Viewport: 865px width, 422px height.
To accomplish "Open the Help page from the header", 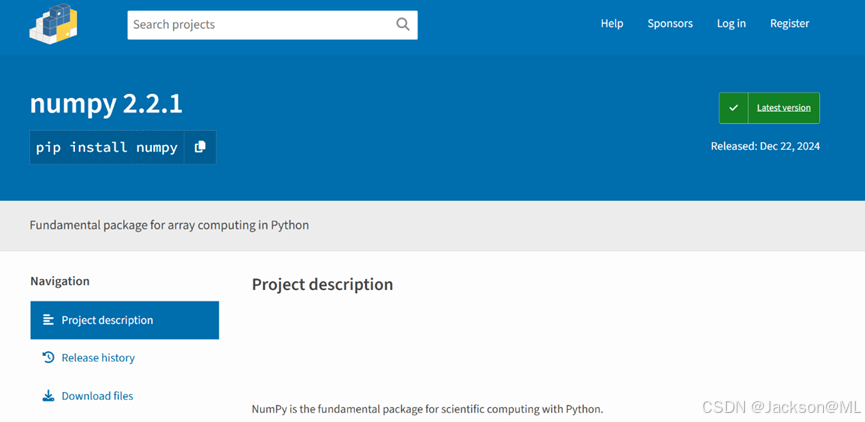I will point(611,24).
